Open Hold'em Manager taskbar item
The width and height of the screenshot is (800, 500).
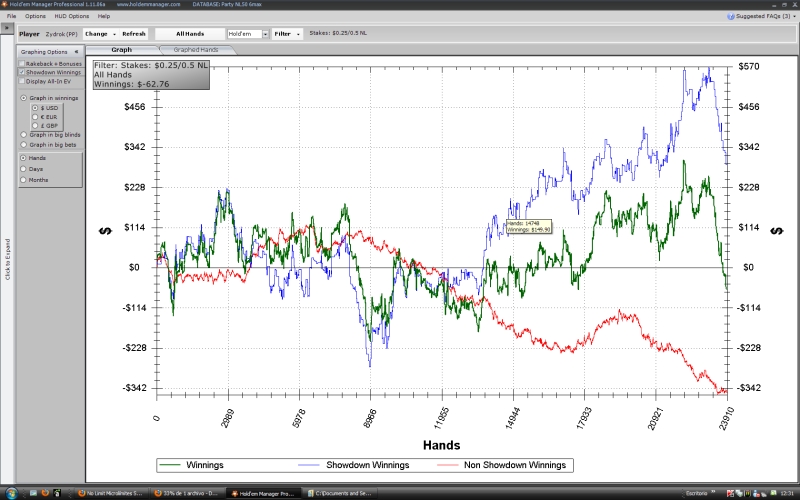tap(264, 493)
